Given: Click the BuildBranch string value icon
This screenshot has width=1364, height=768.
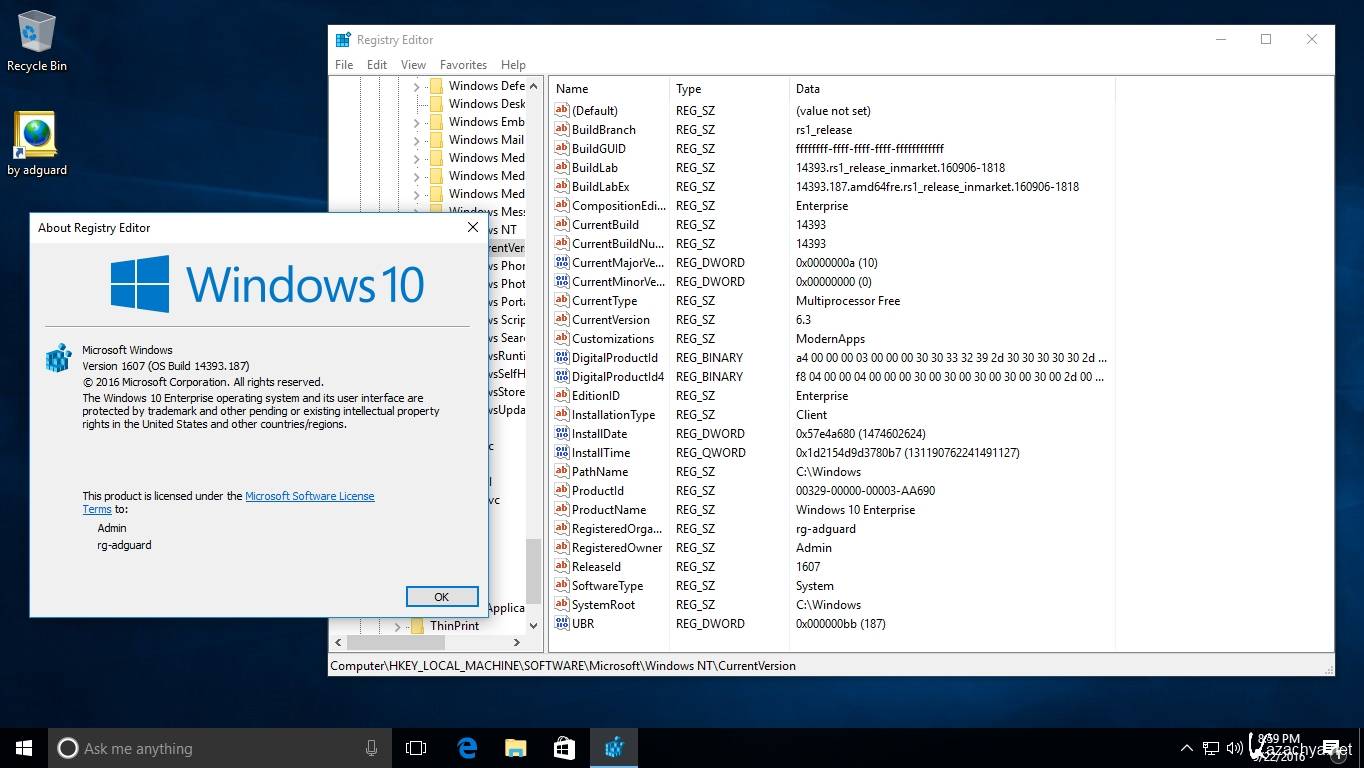Looking at the screenshot, I should point(562,130).
